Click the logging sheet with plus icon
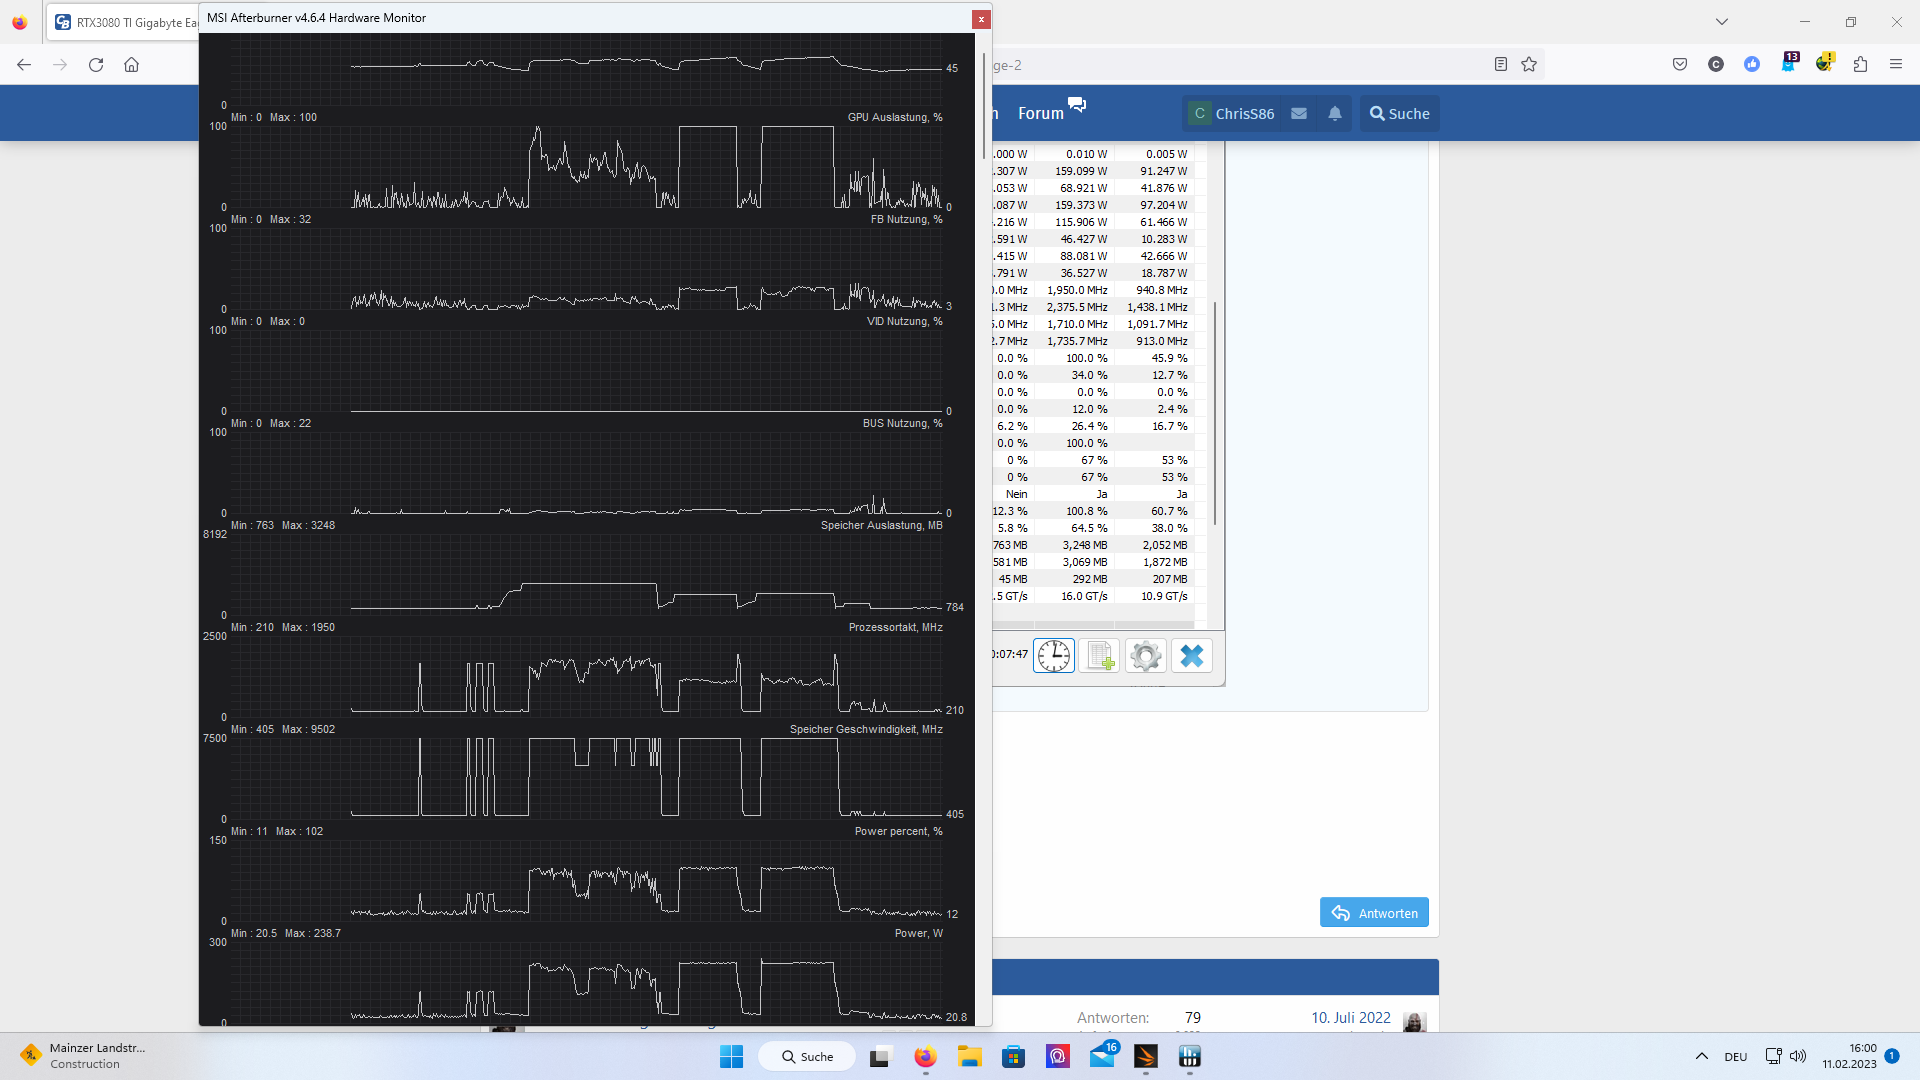Image resolution: width=1920 pixels, height=1080 pixels. tap(1099, 656)
